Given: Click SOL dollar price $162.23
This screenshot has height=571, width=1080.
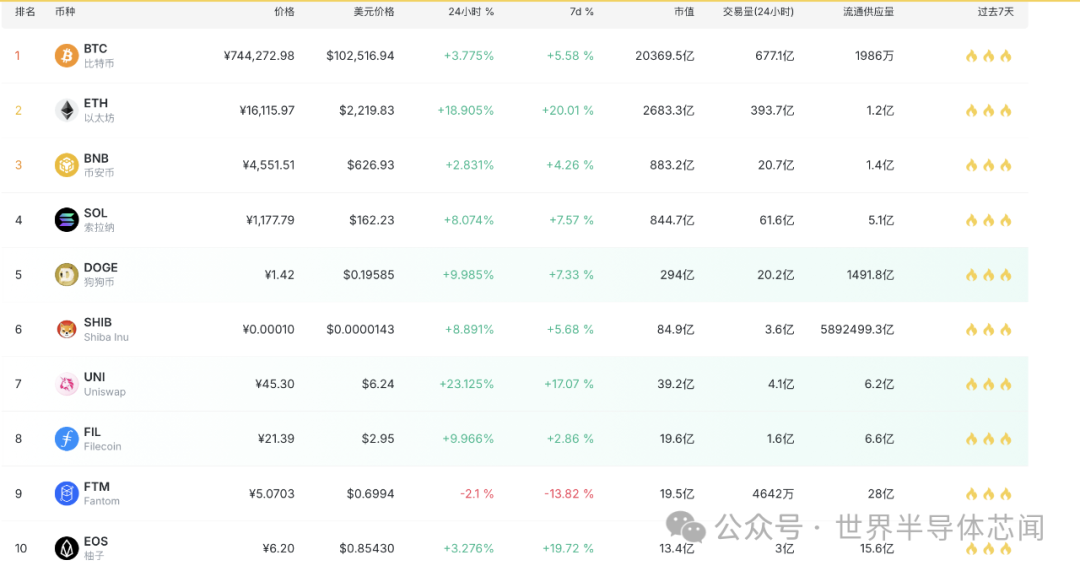Looking at the screenshot, I should [371, 220].
